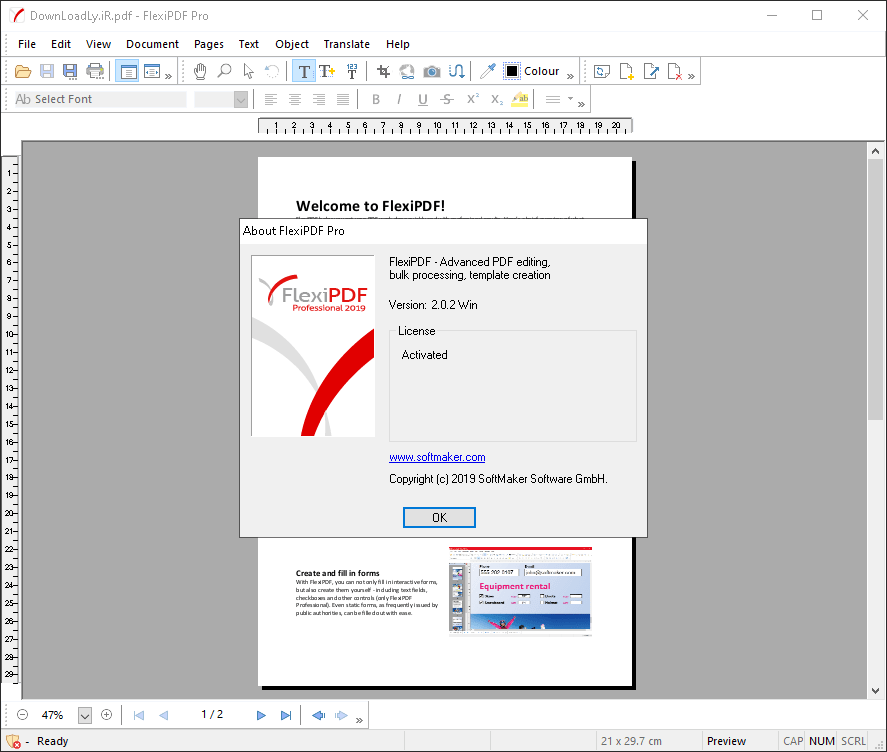Toggle Fit Page view mode
Image resolution: width=887 pixels, height=752 pixels.
point(127,71)
